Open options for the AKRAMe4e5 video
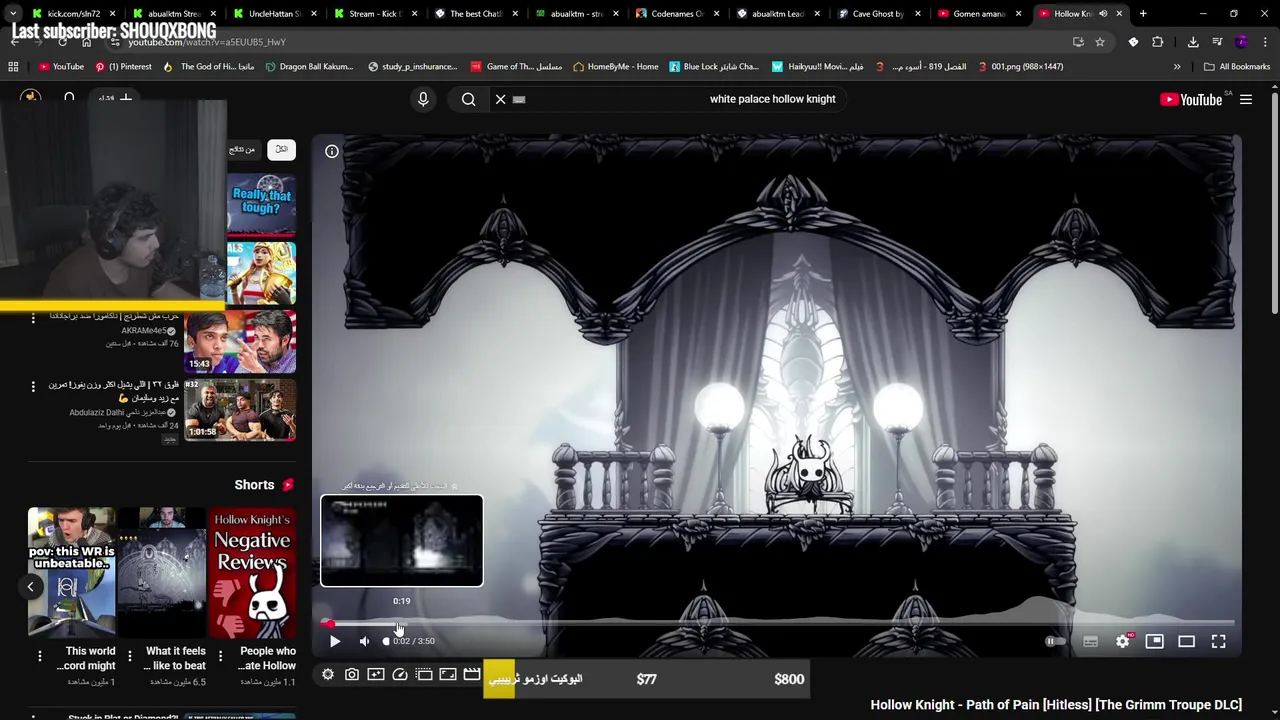This screenshot has height=720, width=1280. [33, 318]
